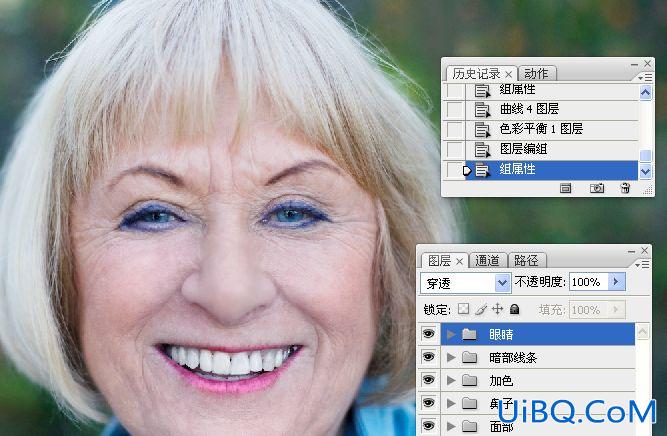Viewport: 667px width, 436px height.
Task: Click history state icon beside 曲线 4 图层
Action: [x=482, y=110]
